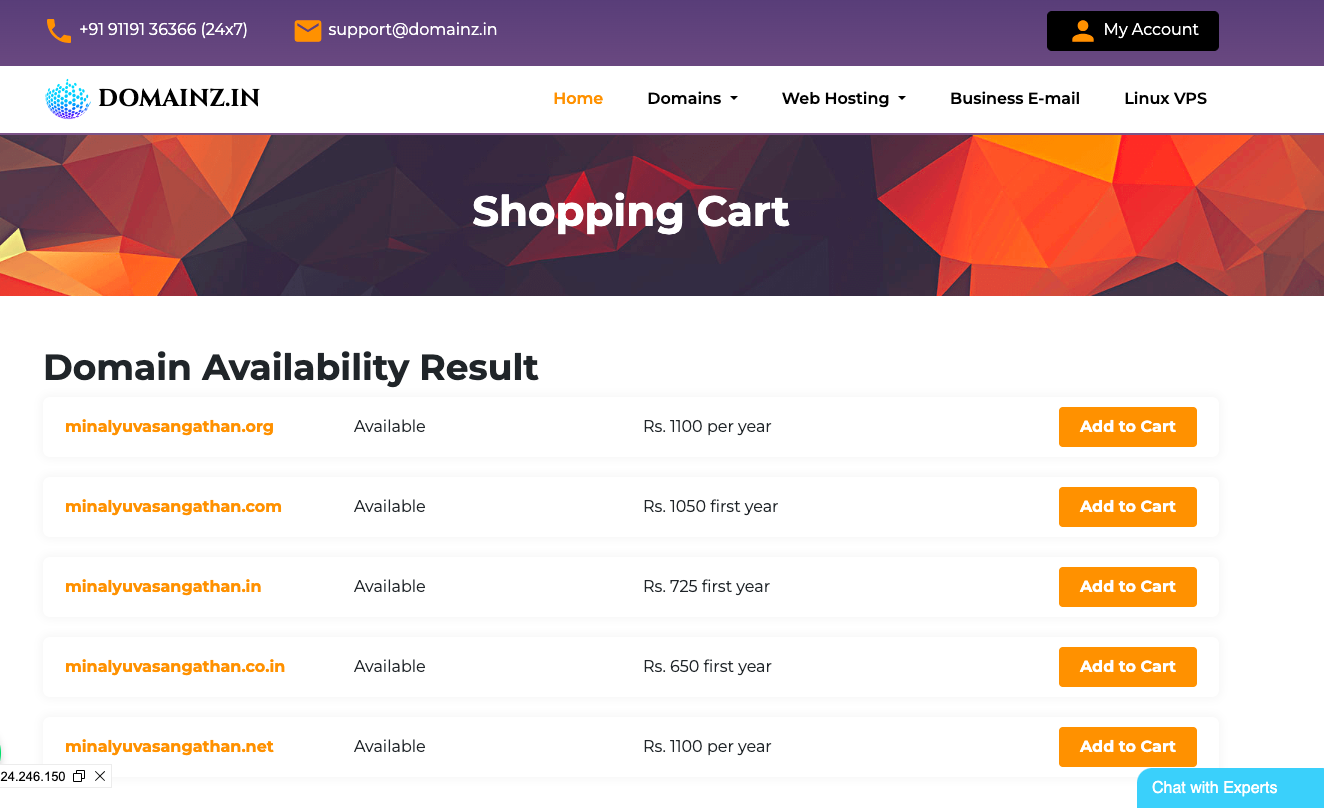The height and width of the screenshot is (808, 1324).
Task: Click the user icon on My Account
Action: 1082,31
